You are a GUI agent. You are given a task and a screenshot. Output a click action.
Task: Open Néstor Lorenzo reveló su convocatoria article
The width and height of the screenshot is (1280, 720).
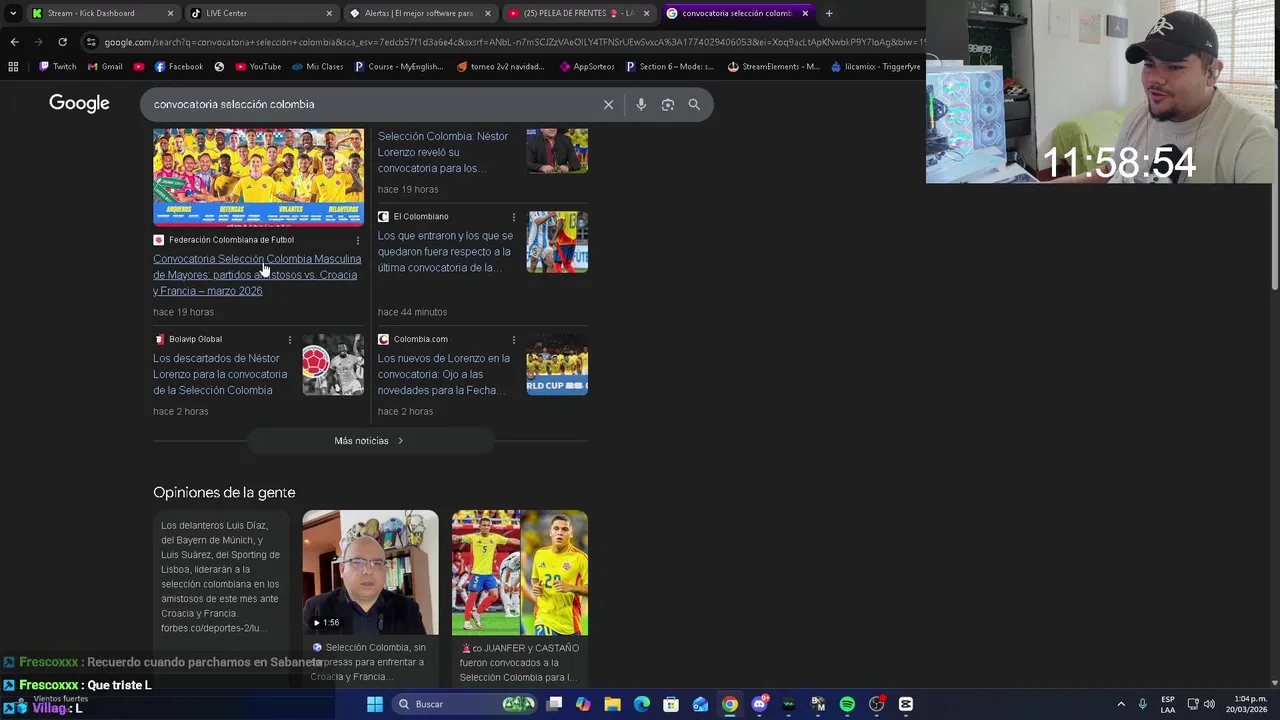click(x=443, y=152)
